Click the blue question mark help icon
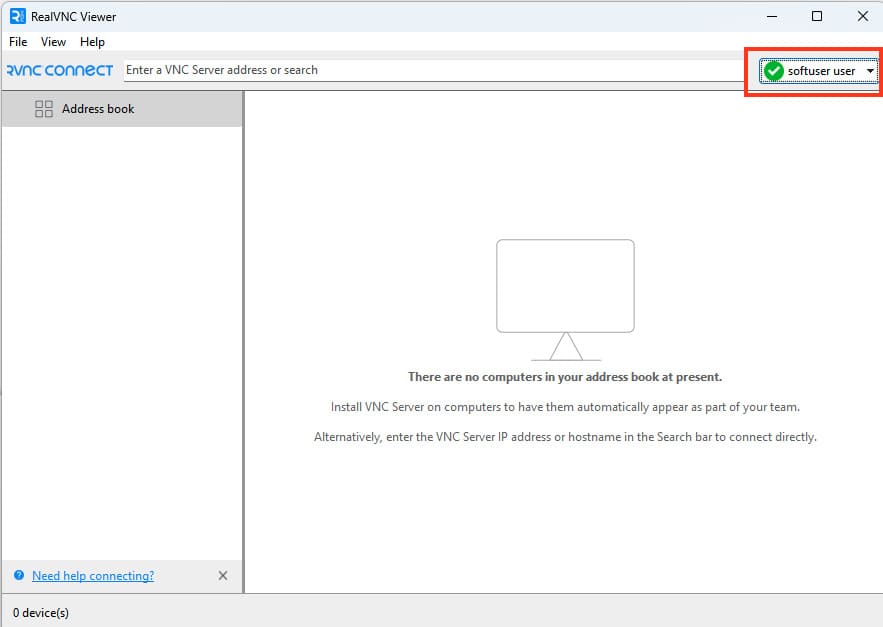883x627 pixels. point(19,576)
